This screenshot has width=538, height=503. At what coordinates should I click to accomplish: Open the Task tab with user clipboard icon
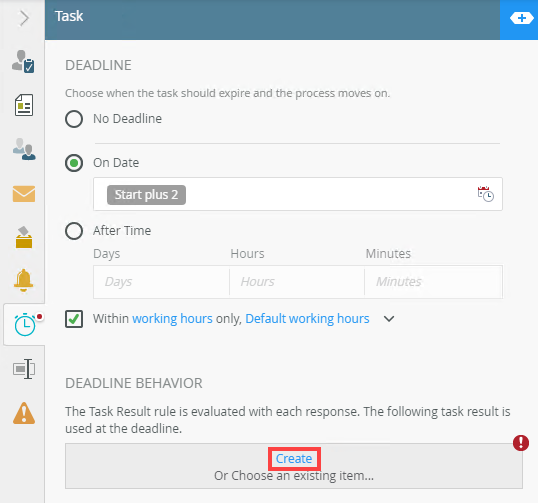tap(23, 62)
